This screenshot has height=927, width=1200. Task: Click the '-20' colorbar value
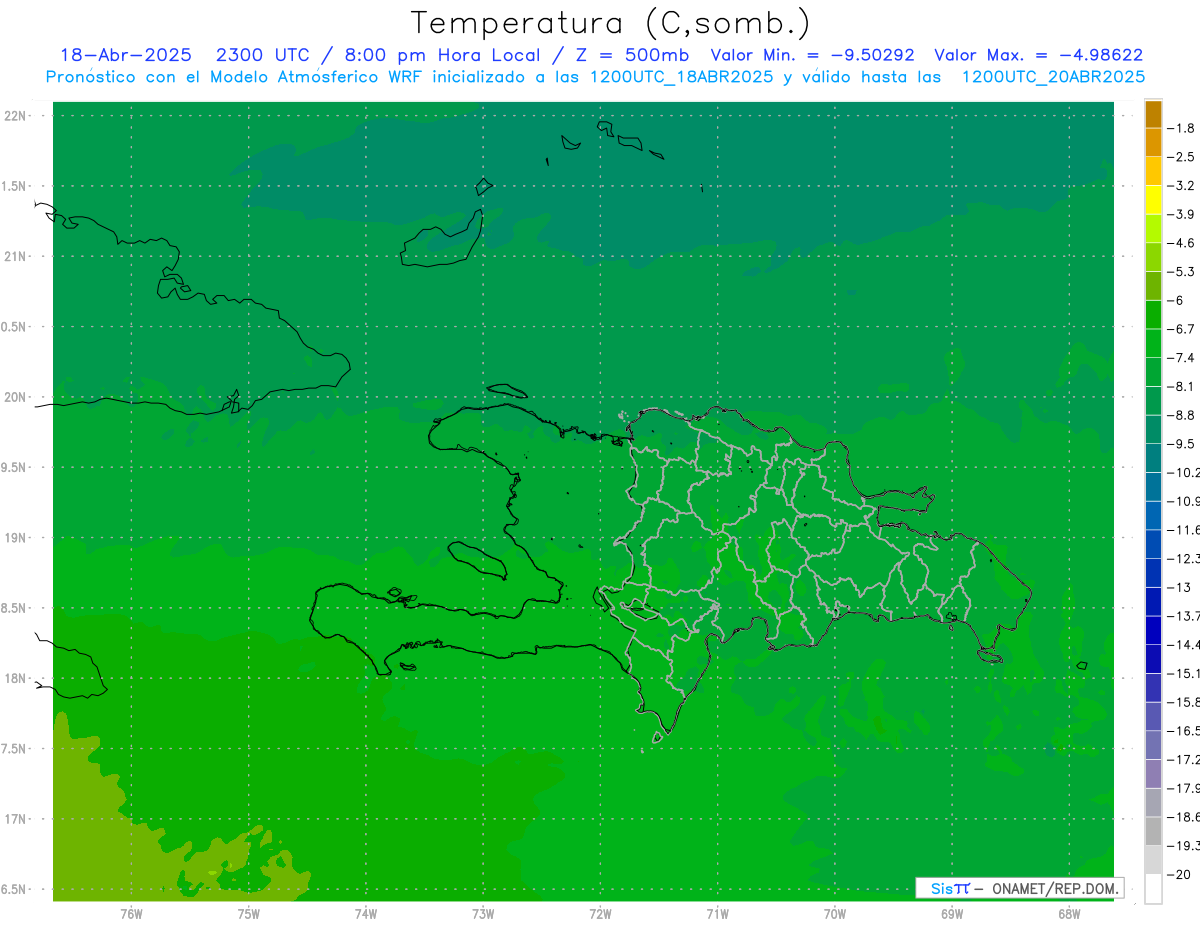(x=1179, y=875)
